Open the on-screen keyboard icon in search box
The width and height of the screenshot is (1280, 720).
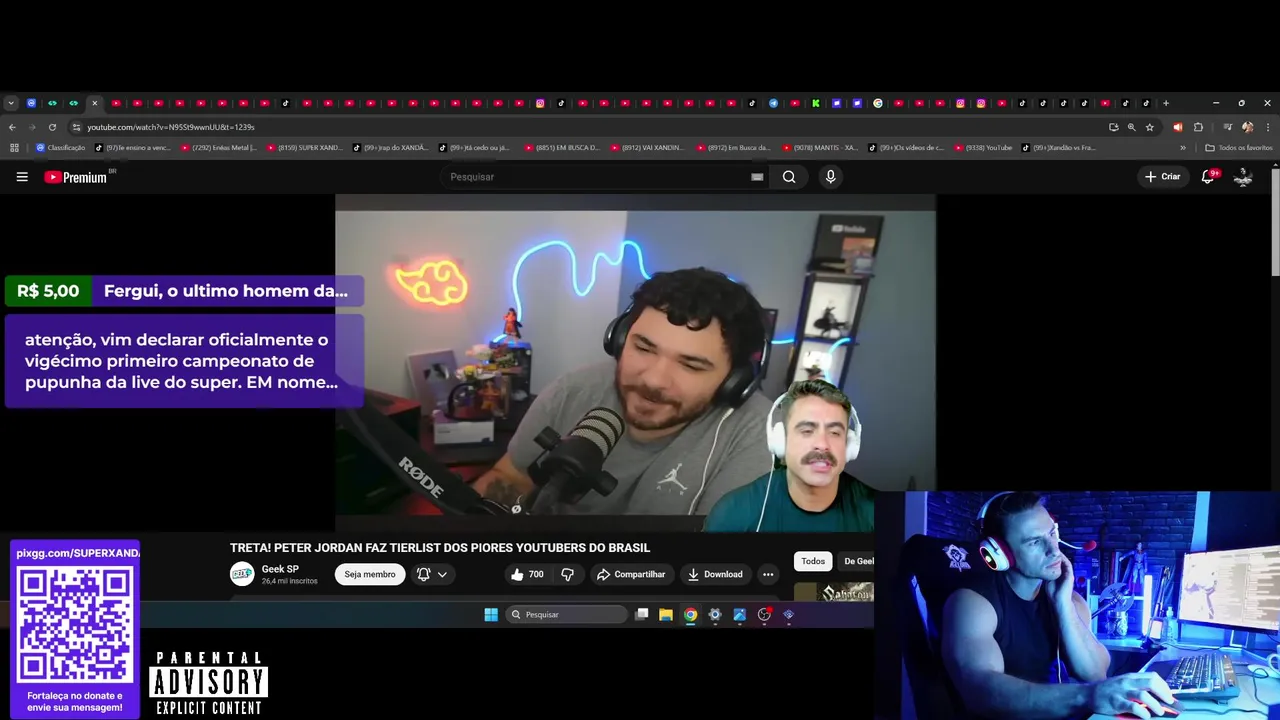click(x=757, y=177)
